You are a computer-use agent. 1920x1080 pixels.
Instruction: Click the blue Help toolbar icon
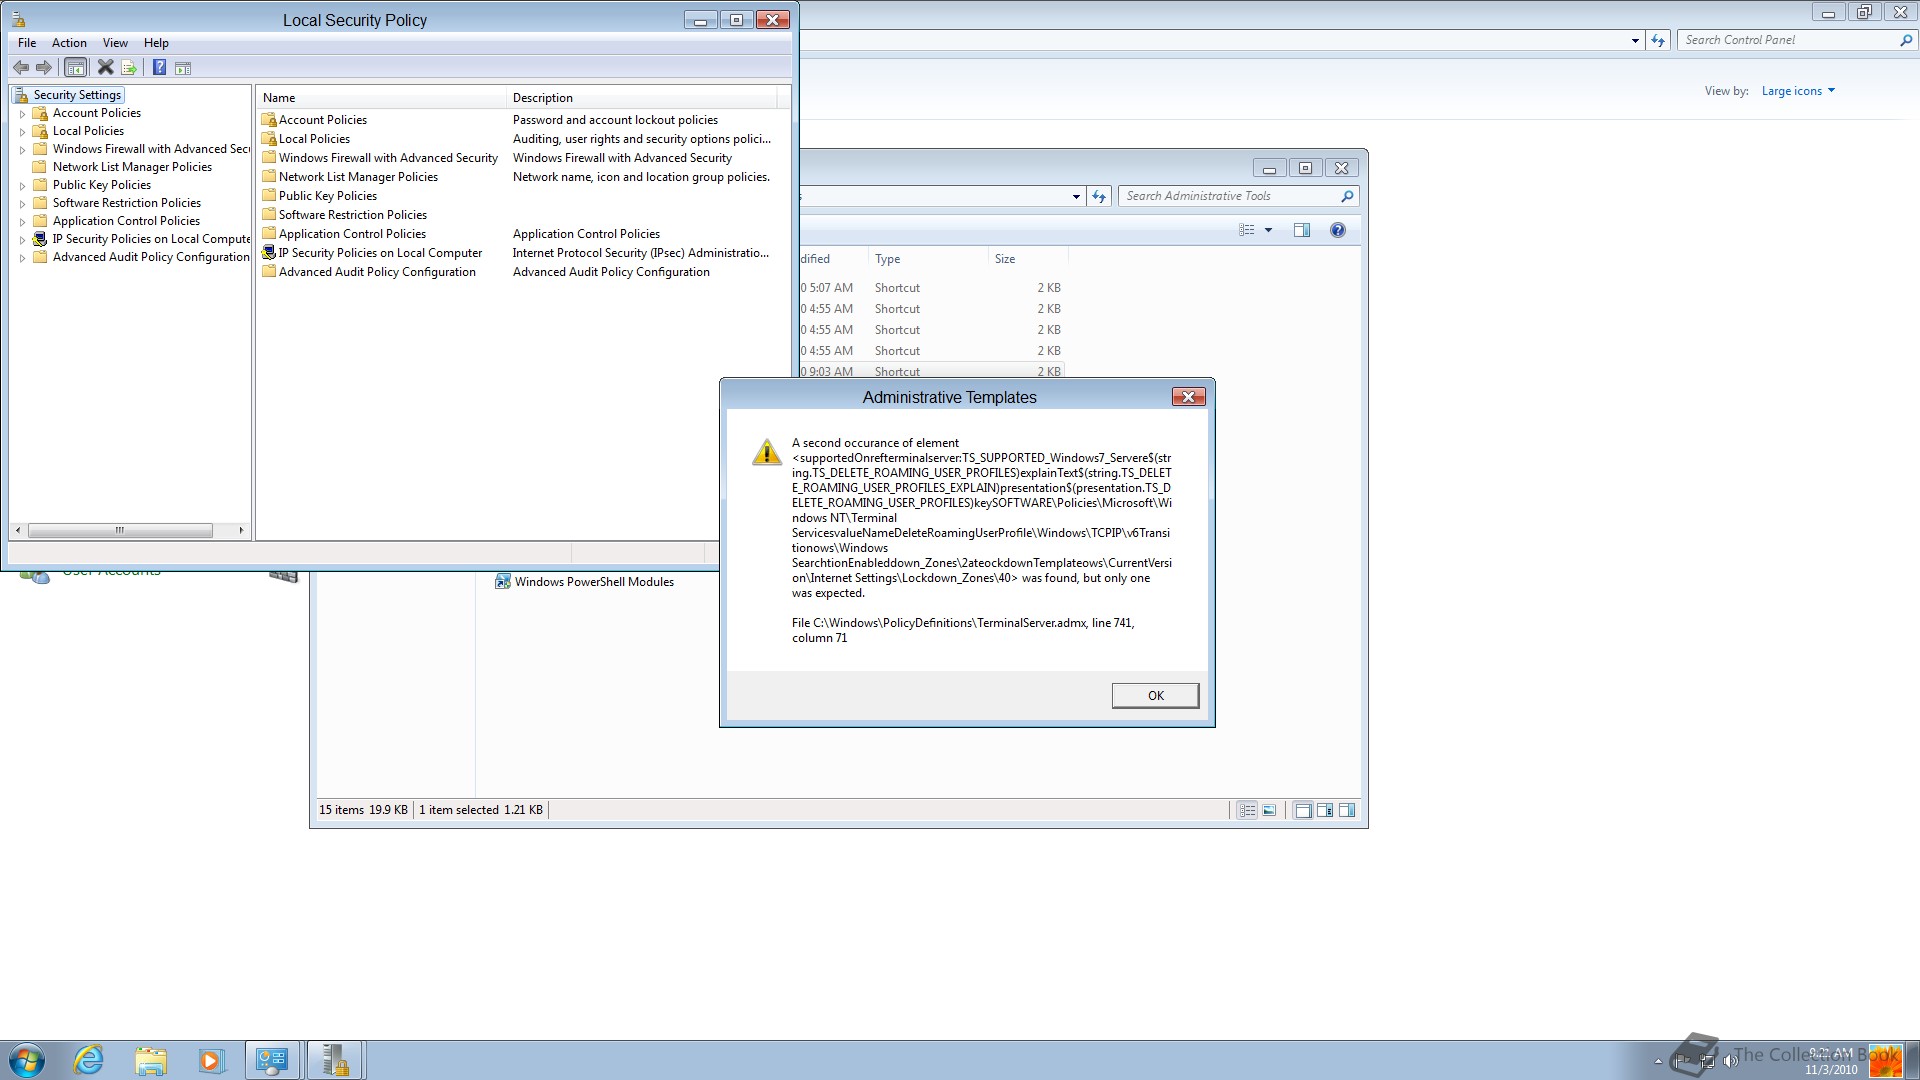pyautogui.click(x=159, y=68)
